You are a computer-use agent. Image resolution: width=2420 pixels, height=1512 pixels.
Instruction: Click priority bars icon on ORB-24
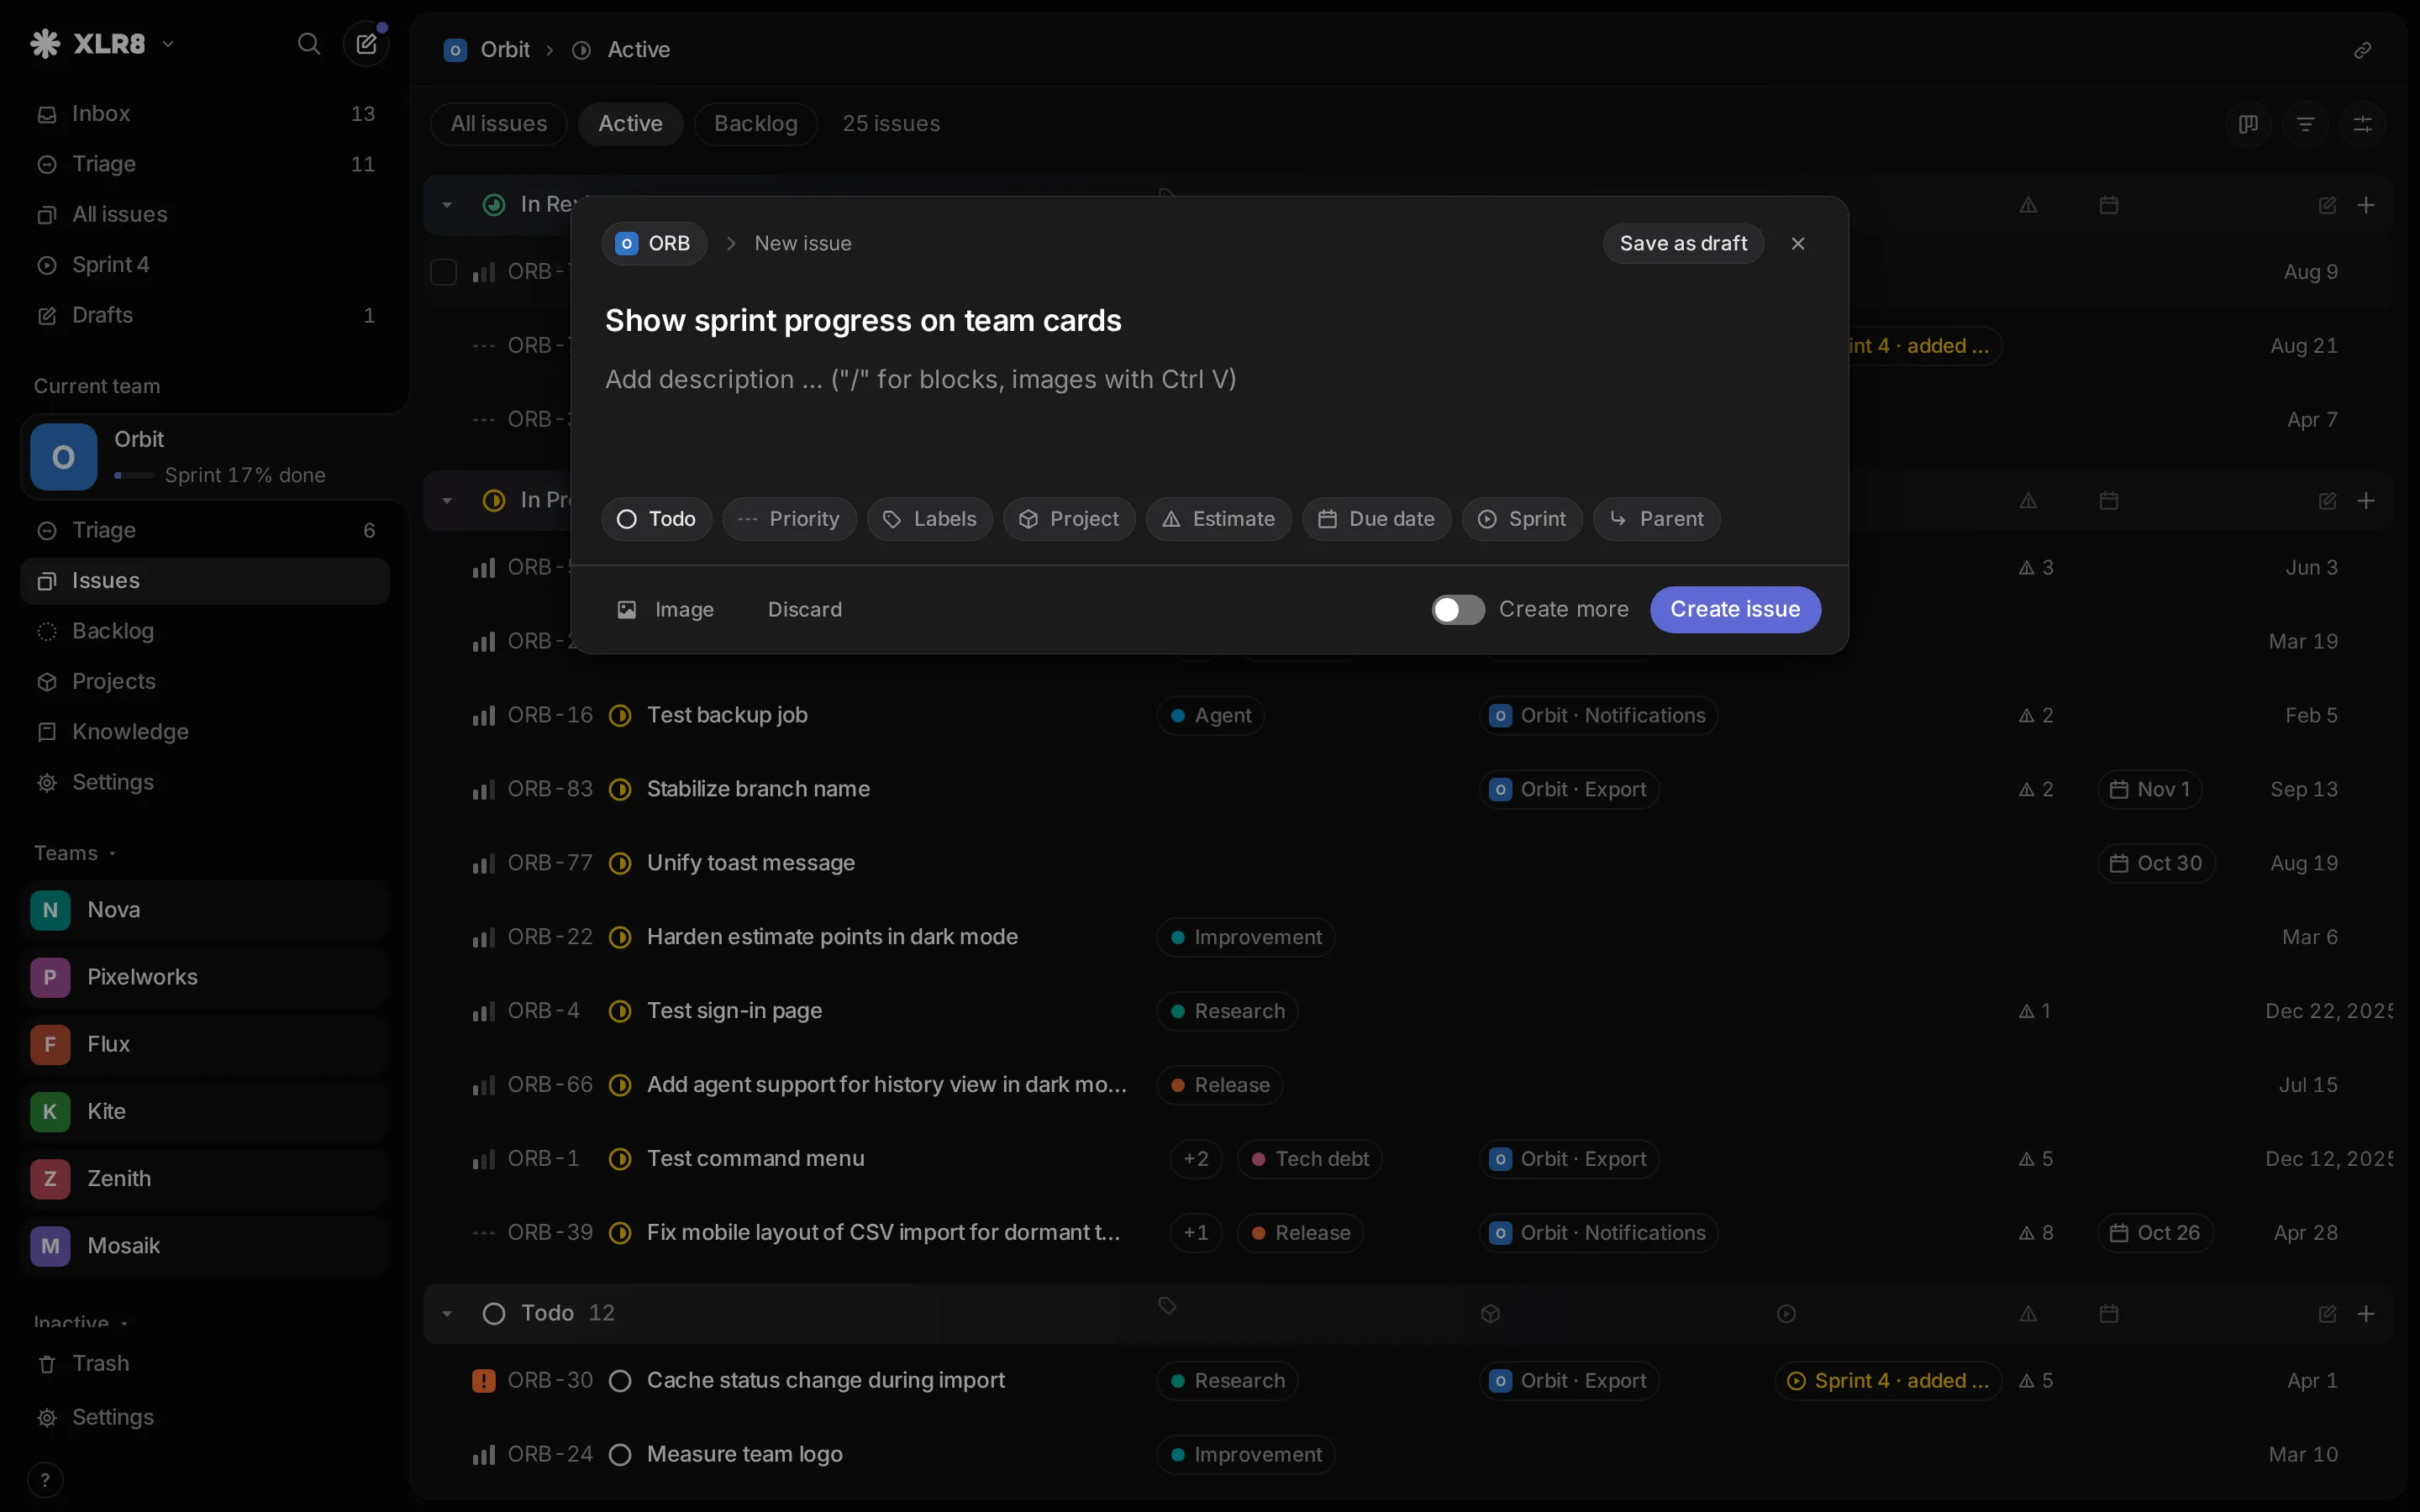483,1455
